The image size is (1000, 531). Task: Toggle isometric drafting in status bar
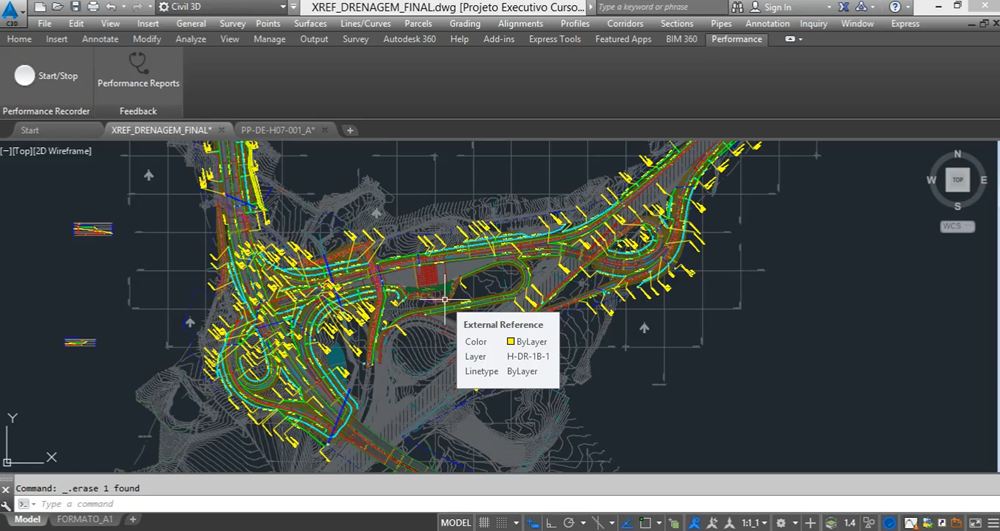click(x=598, y=523)
